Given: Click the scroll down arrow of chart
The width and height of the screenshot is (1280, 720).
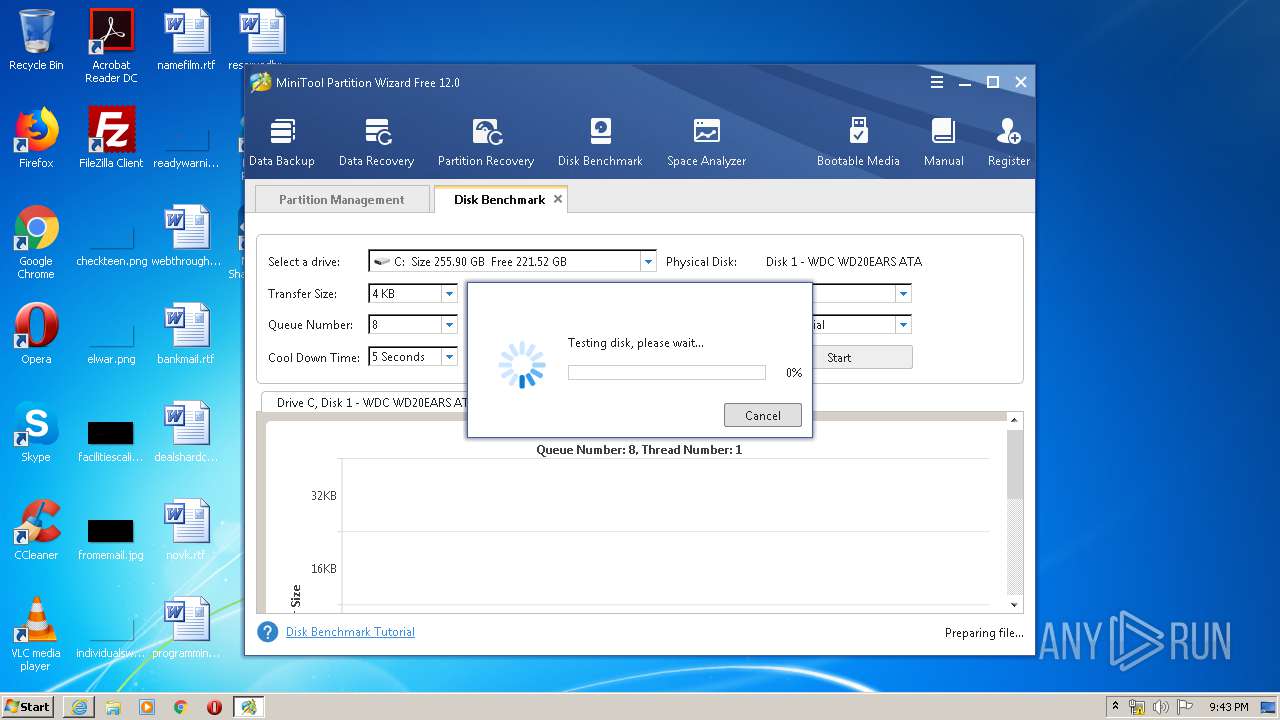Looking at the screenshot, I should (1015, 604).
